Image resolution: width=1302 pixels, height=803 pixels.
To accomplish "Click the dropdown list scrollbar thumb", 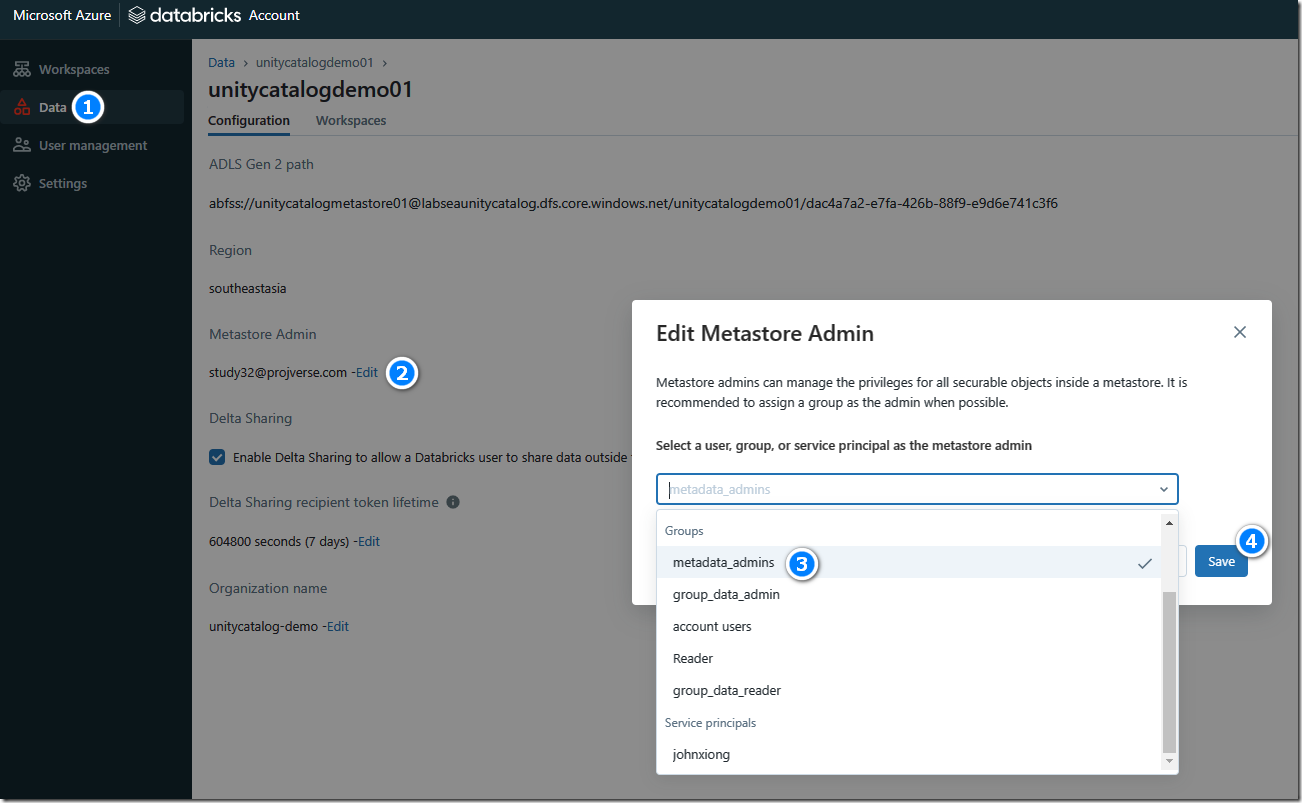I will point(1169,671).
